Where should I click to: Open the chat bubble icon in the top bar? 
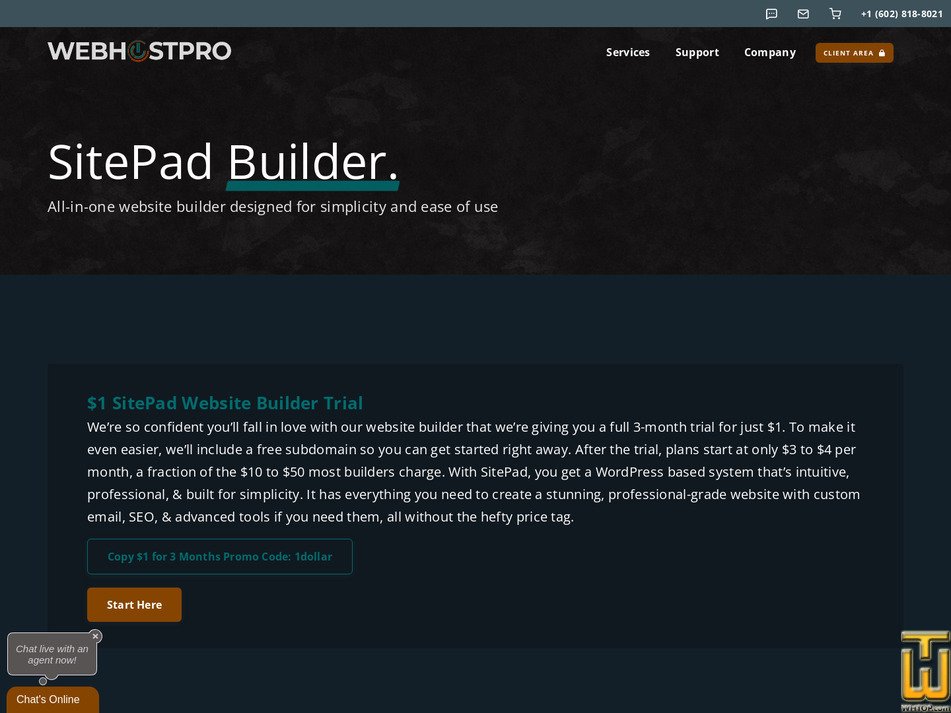(771, 13)
